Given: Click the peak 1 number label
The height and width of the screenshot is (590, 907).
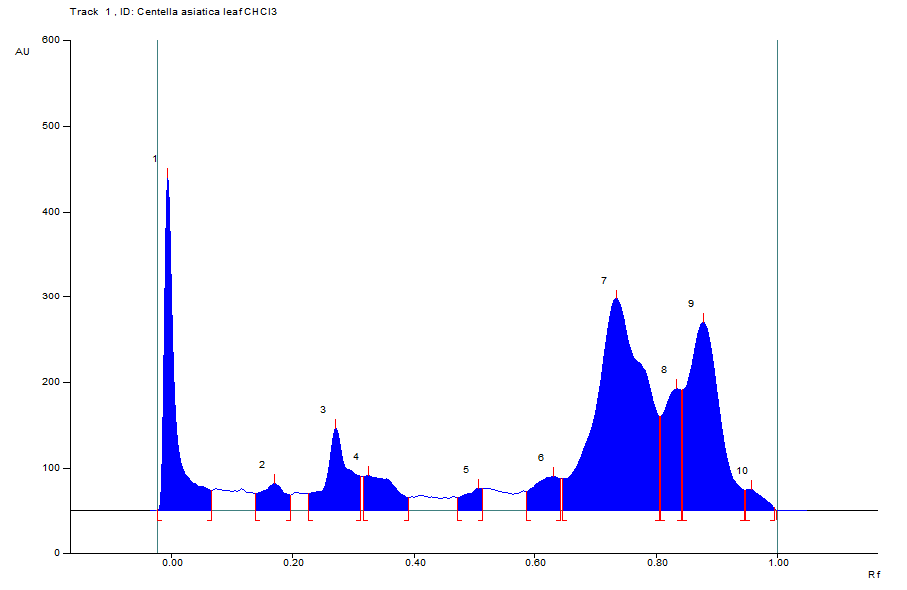Looking at the screenshot, I should tap(154, 159).
